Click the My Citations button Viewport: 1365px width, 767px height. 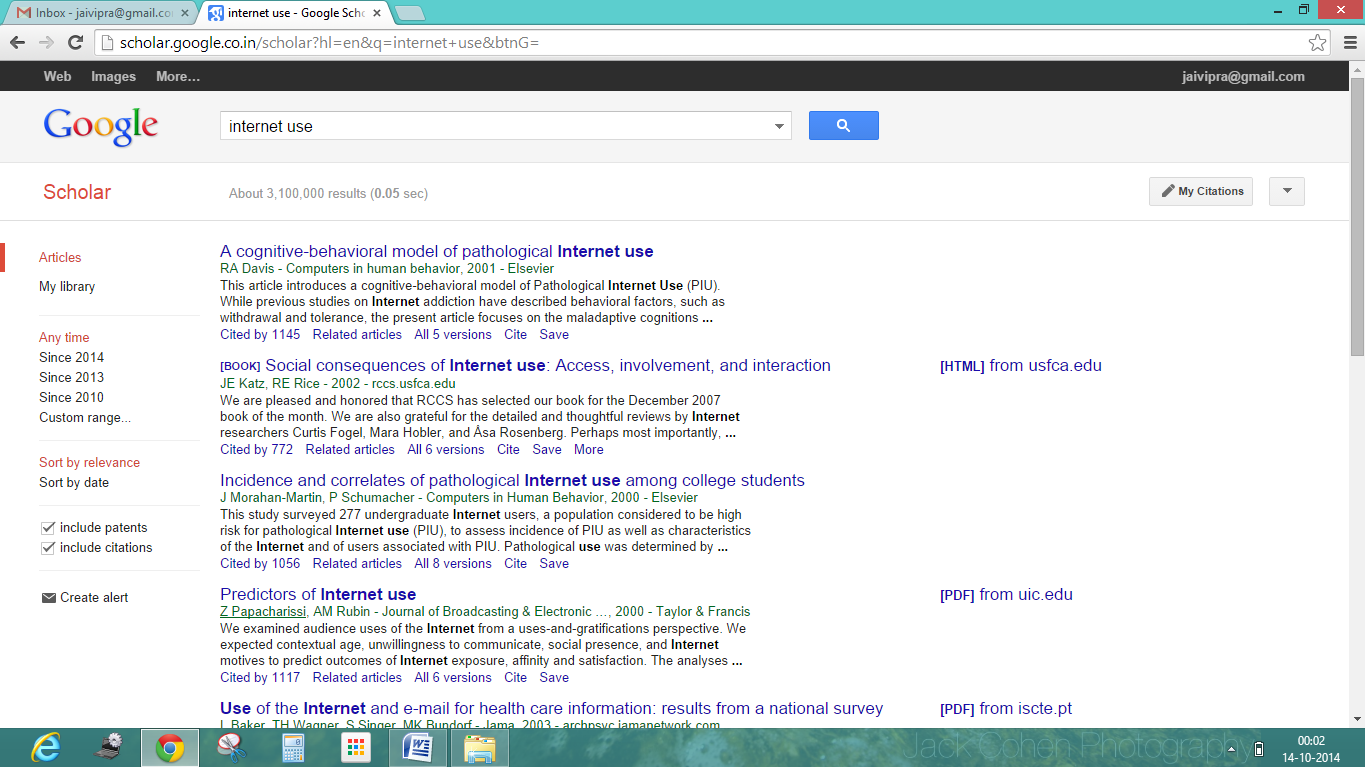(1202, 191)
